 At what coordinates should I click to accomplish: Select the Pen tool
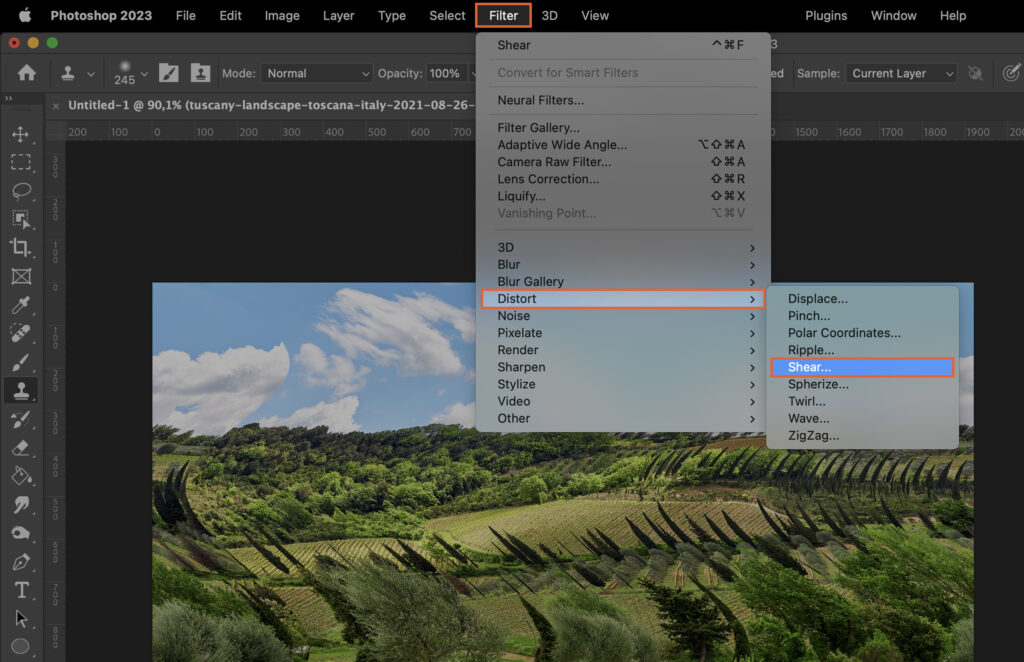click(x=22, y=562)
